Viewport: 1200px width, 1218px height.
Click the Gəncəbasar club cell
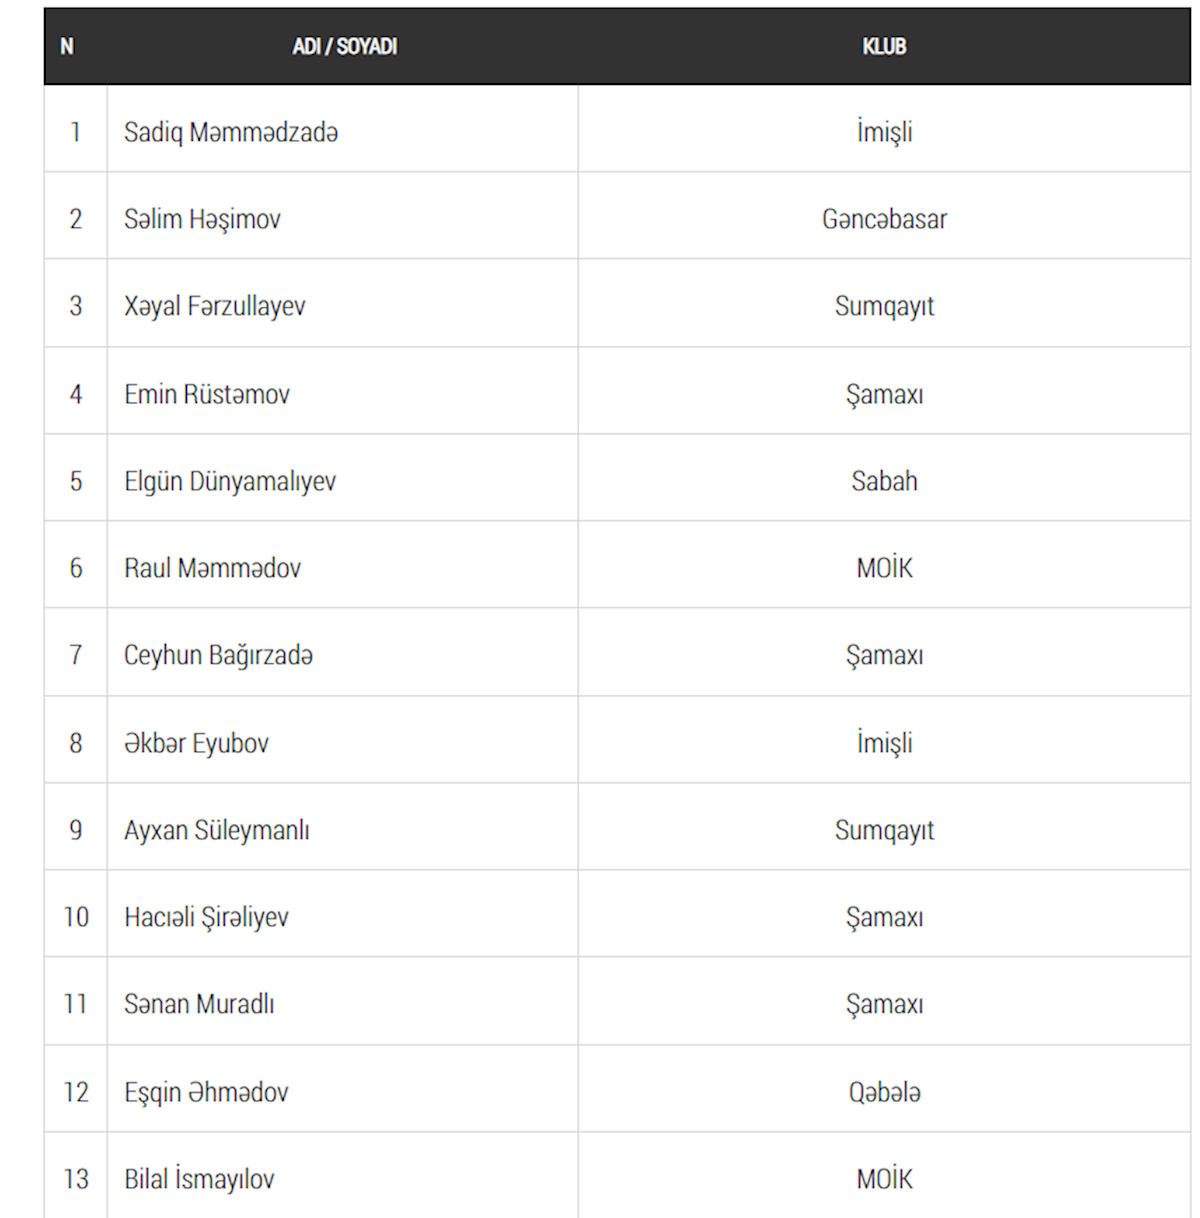[884, 219]
